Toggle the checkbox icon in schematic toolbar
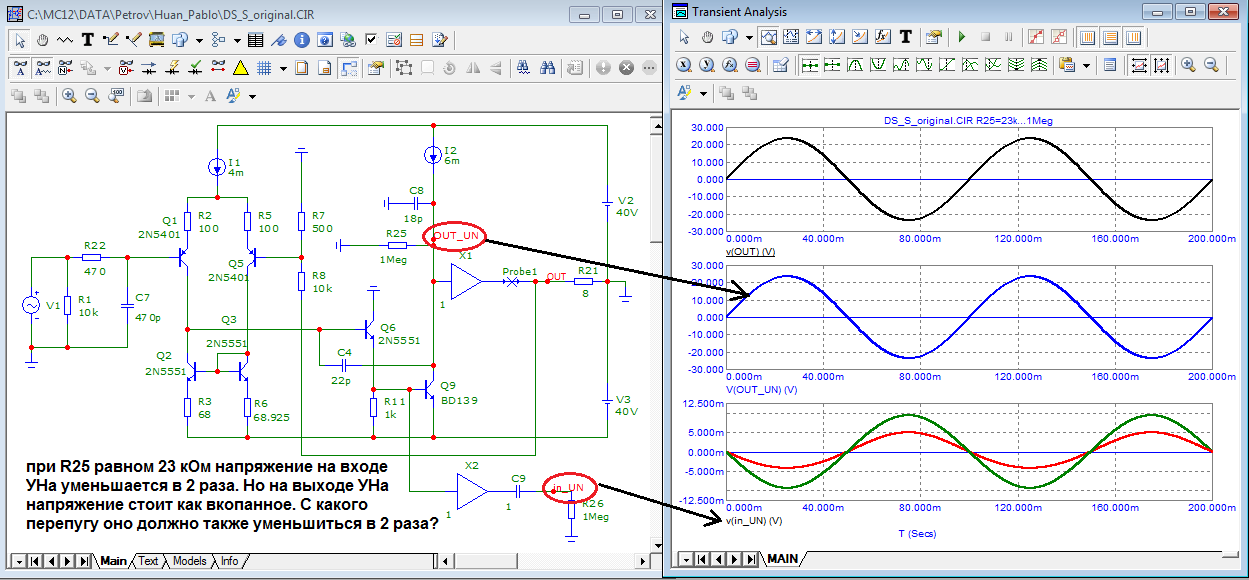Screen dimensions: 1249x580 coord(371,40)
